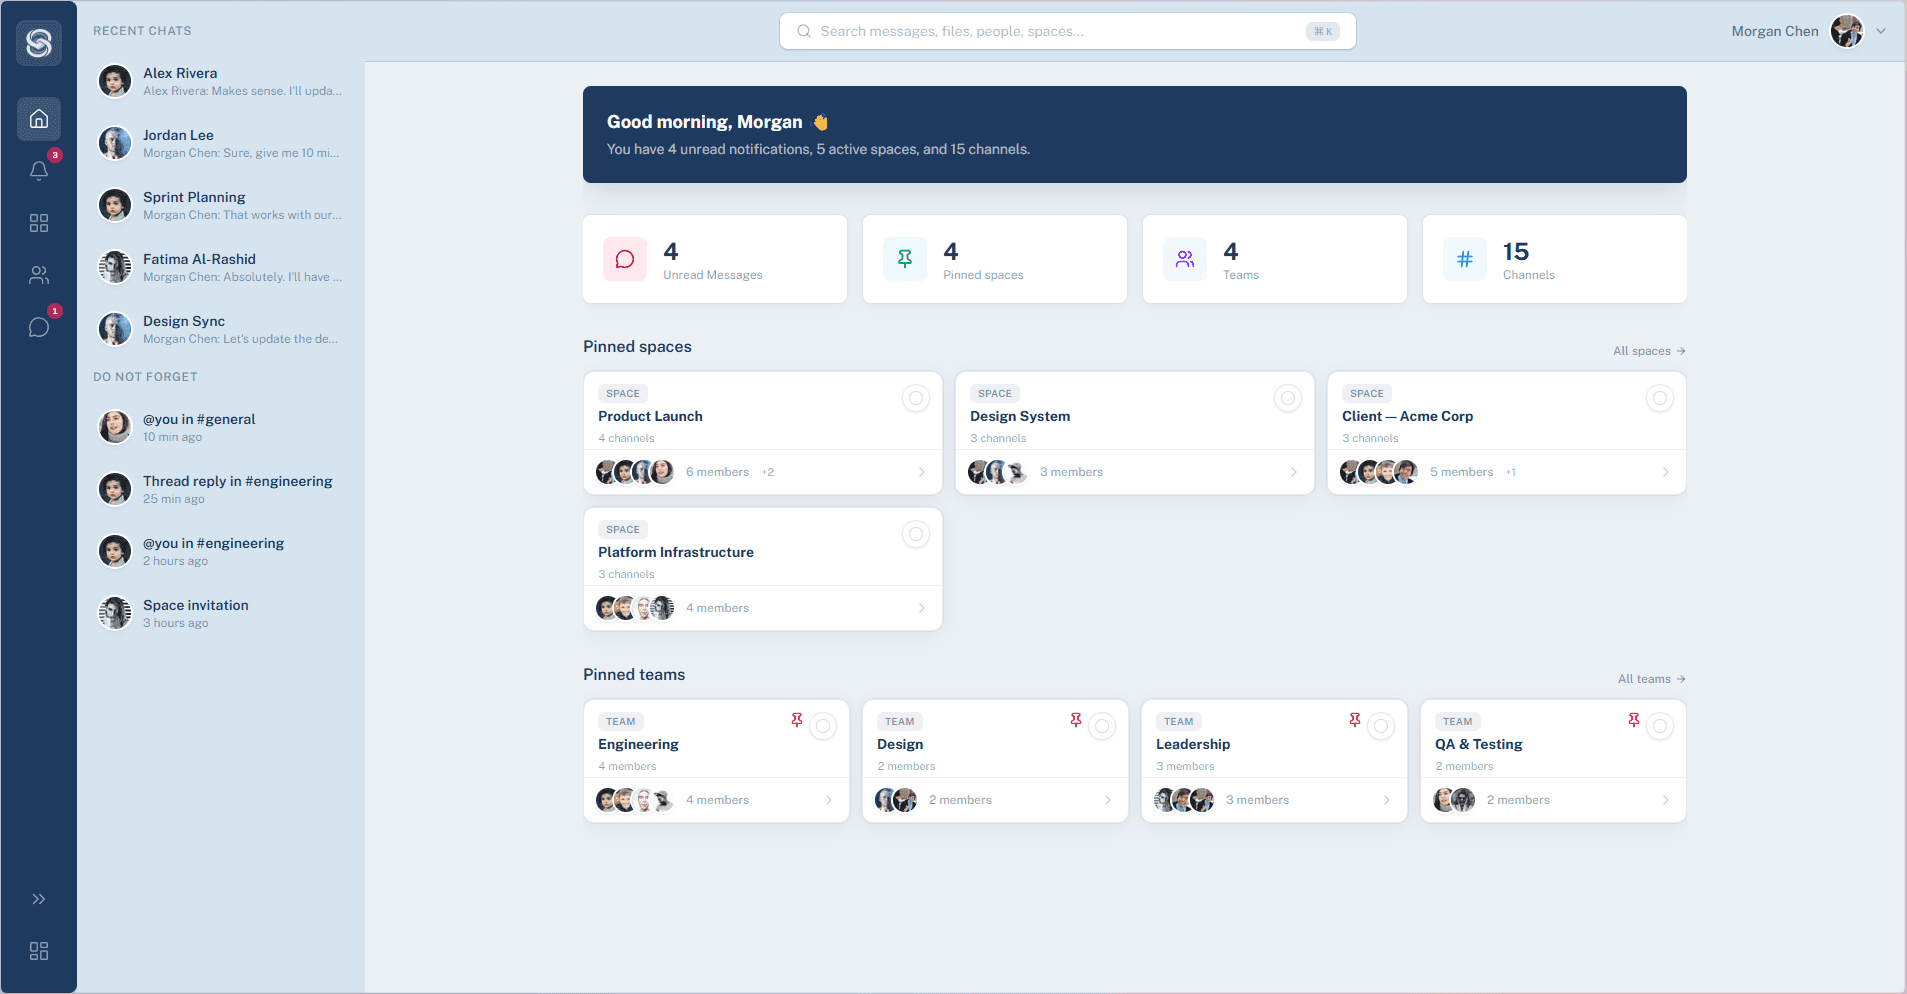The height and width of the screenshot is (994, 1907).
Task: Click Jordan Lee's avatar
Action: [x=115, y=143]
